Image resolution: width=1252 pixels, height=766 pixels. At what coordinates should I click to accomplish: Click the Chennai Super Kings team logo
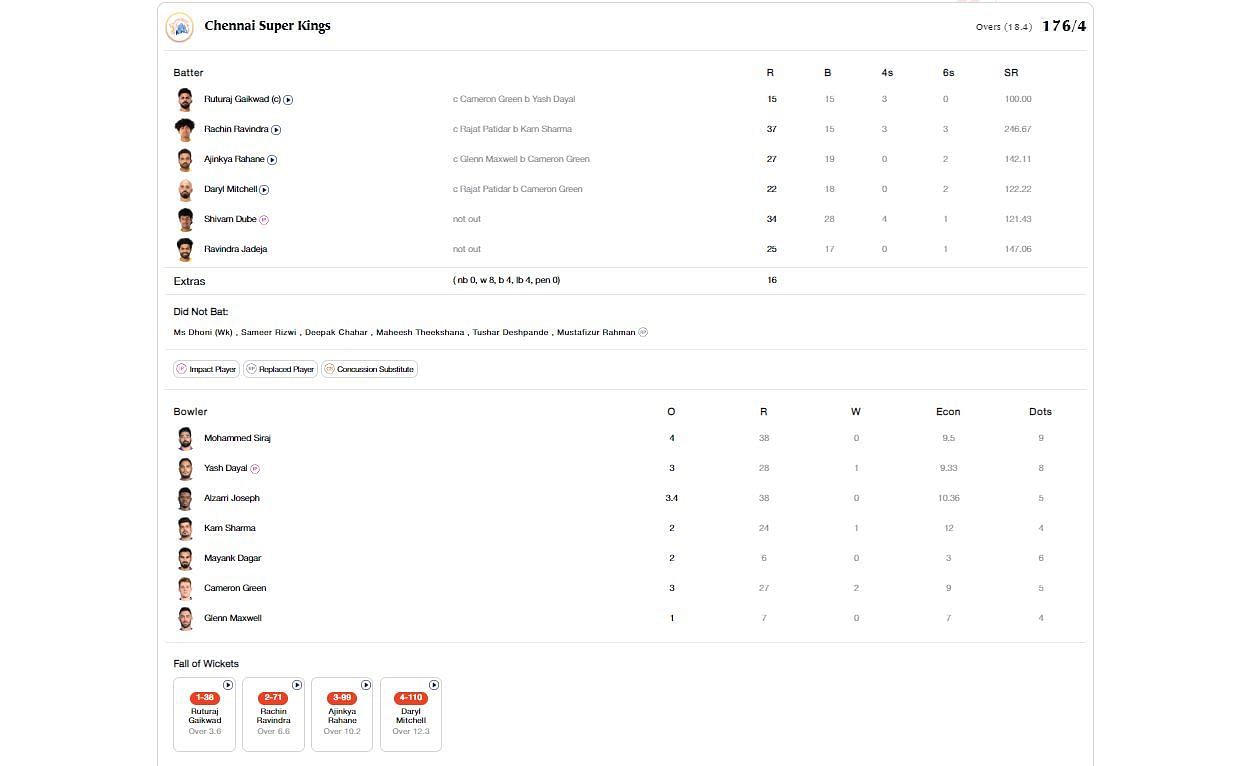point(179,27)
